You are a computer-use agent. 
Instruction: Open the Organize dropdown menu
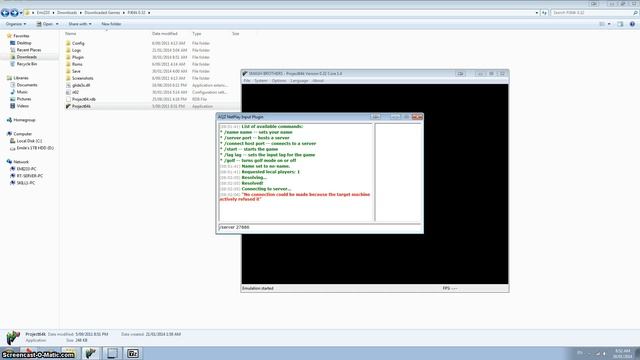click(16, 24)
